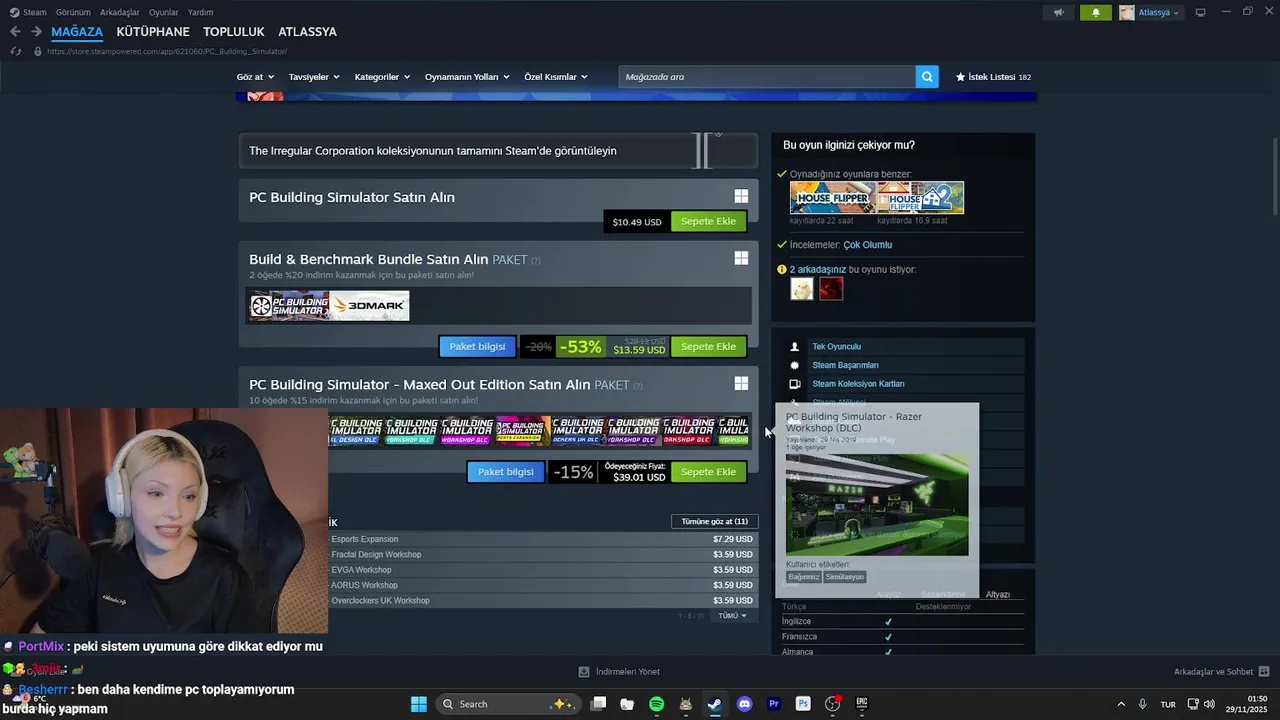Open the Steam Başarımları link

tap(845, 365)
